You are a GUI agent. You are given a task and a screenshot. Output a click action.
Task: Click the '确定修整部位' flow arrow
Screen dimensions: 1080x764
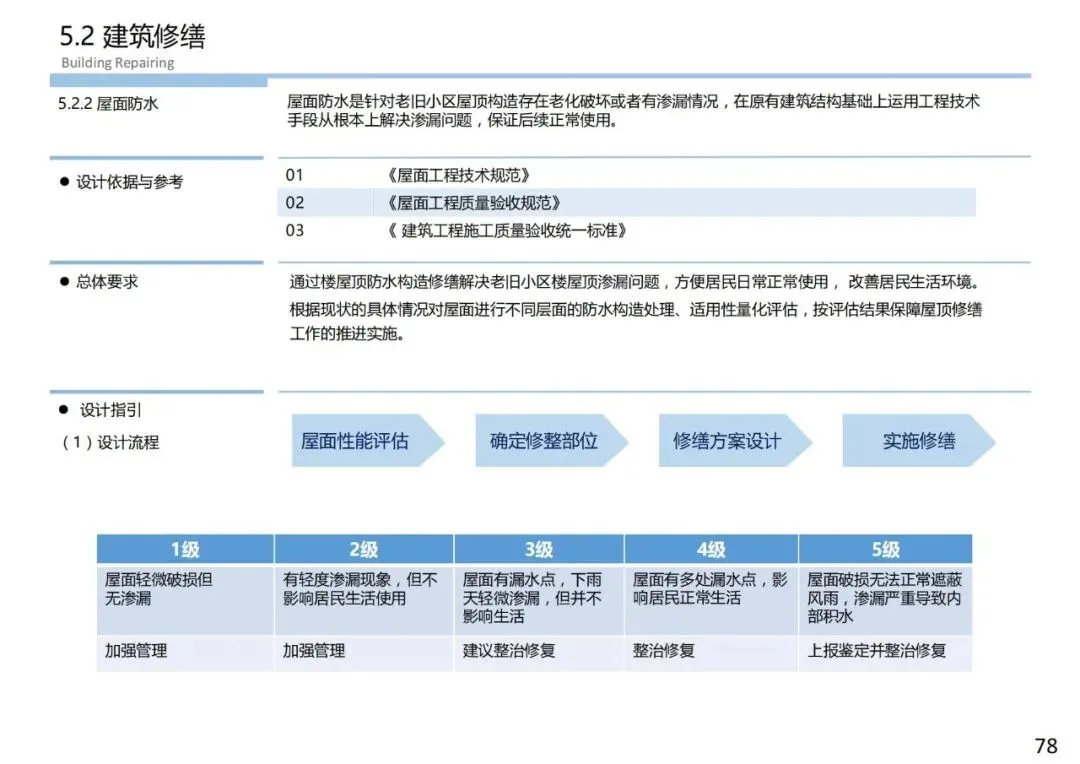552,441
